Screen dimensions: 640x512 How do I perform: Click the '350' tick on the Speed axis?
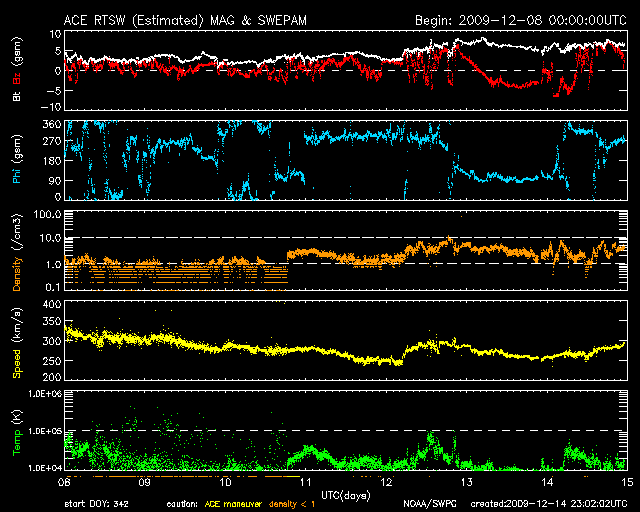coord(52,322)
